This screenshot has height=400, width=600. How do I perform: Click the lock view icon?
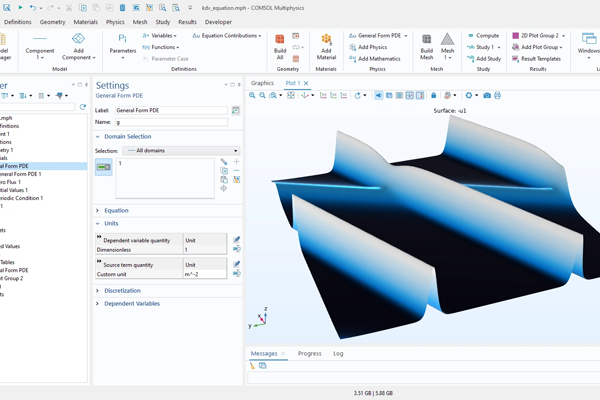[x=434, y=95]
